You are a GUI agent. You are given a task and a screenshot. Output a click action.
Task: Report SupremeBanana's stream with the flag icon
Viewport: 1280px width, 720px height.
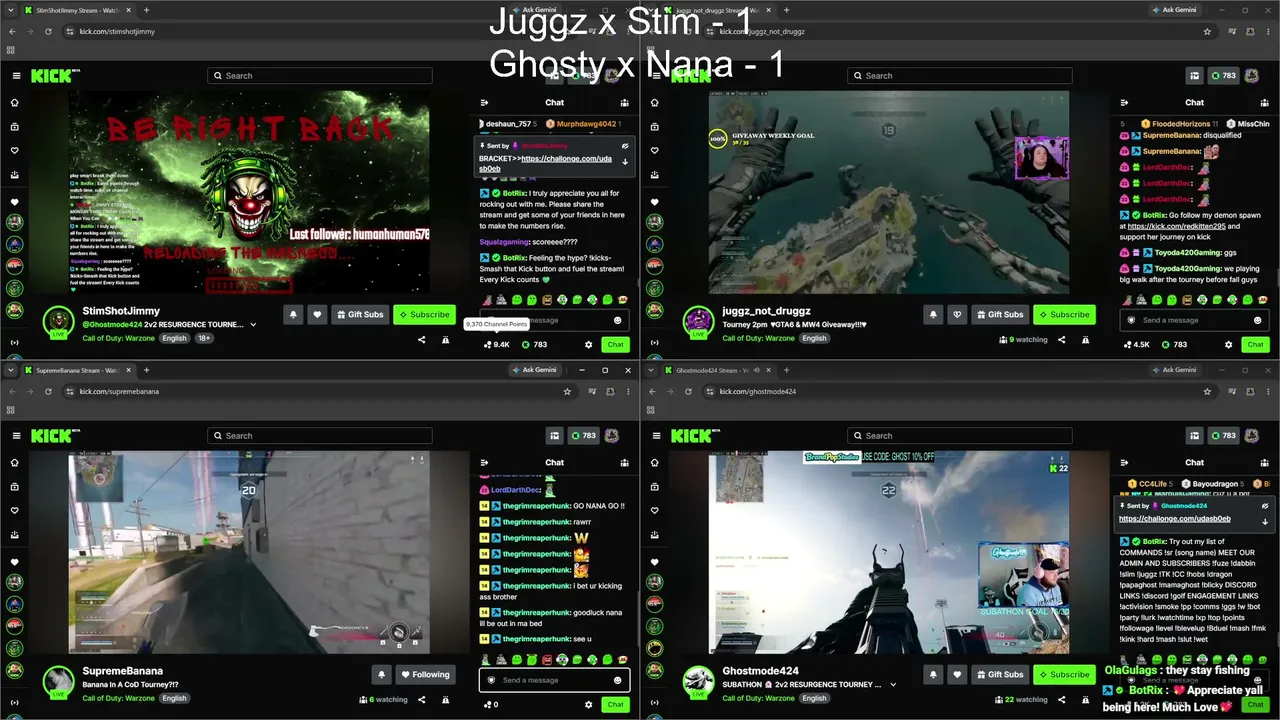coord(445,700)
